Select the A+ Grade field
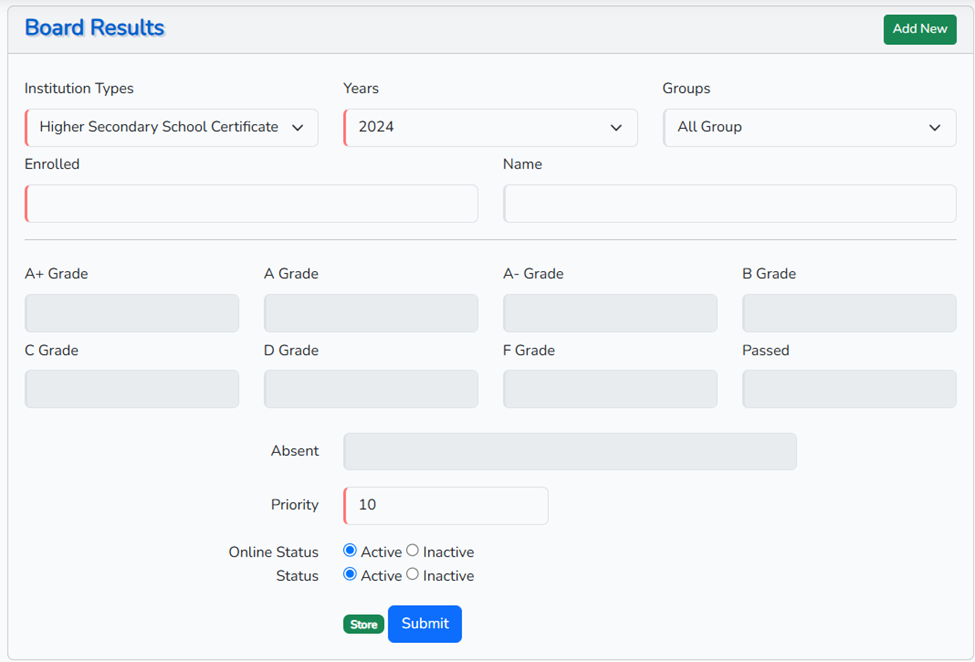 (x=132, y=313)
